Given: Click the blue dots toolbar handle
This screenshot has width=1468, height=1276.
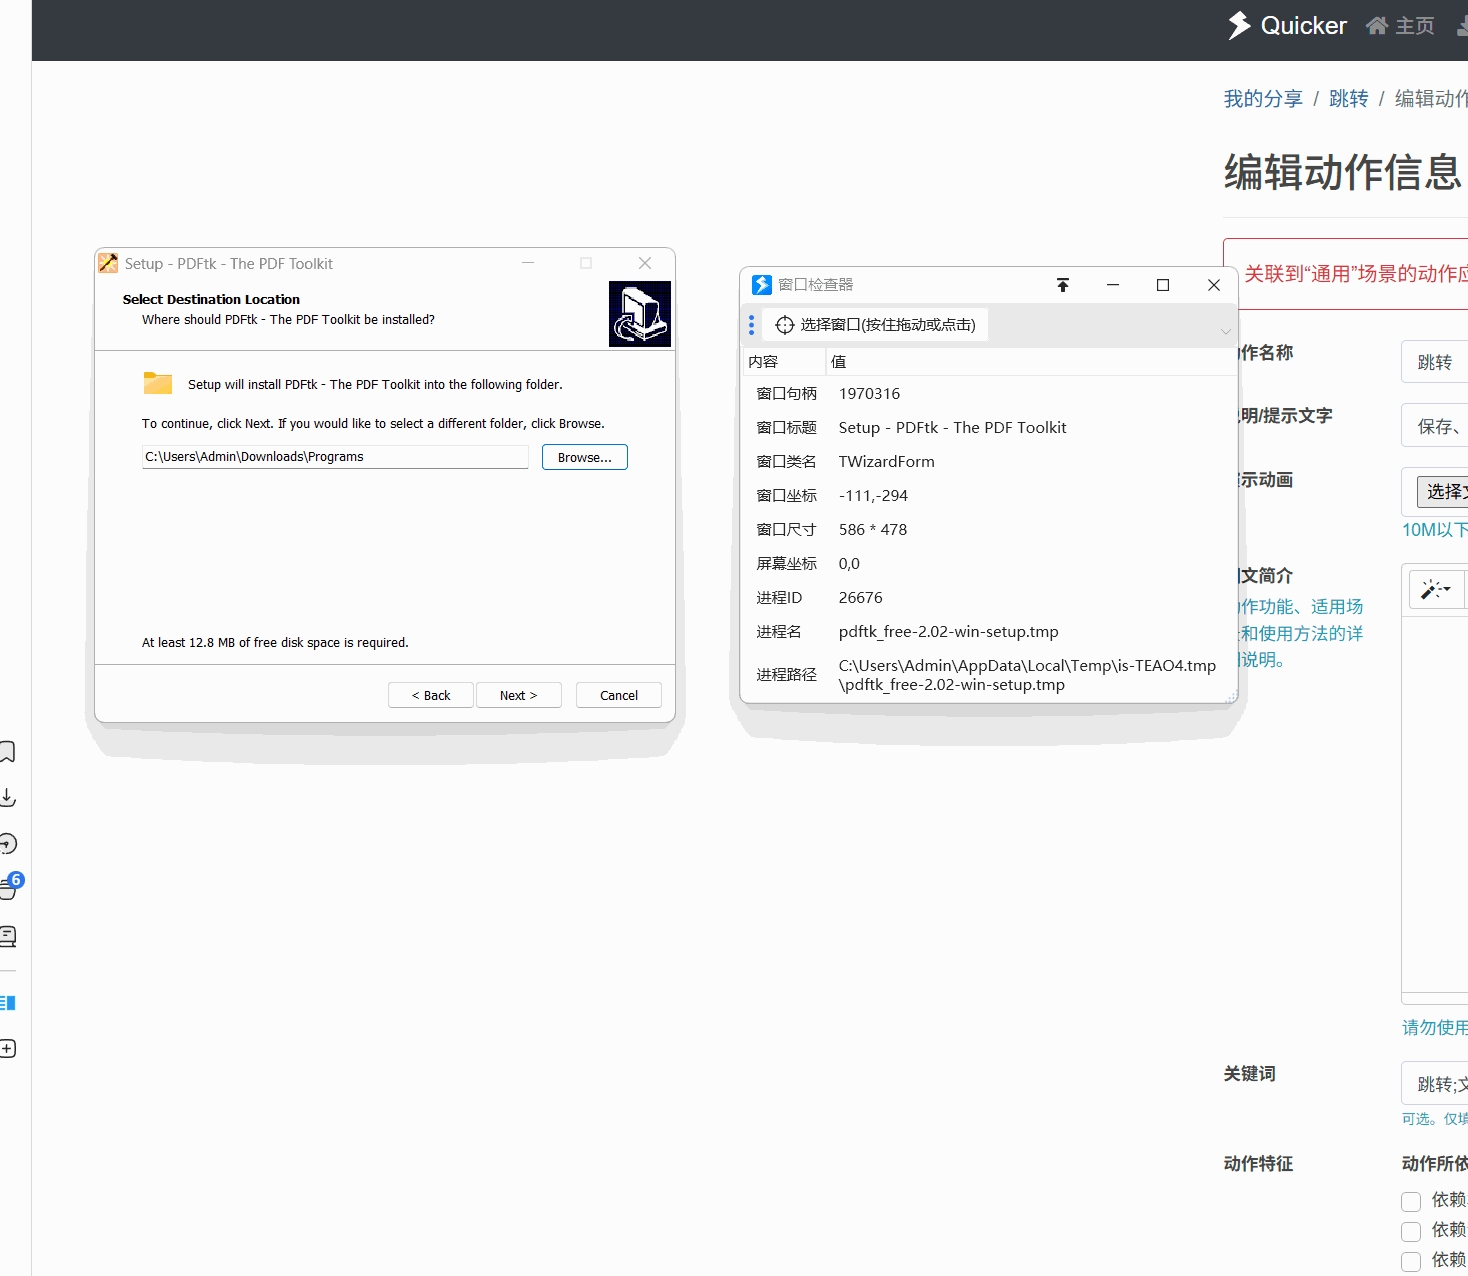Looking at the screenshot, I should click(x=752, y=325).
